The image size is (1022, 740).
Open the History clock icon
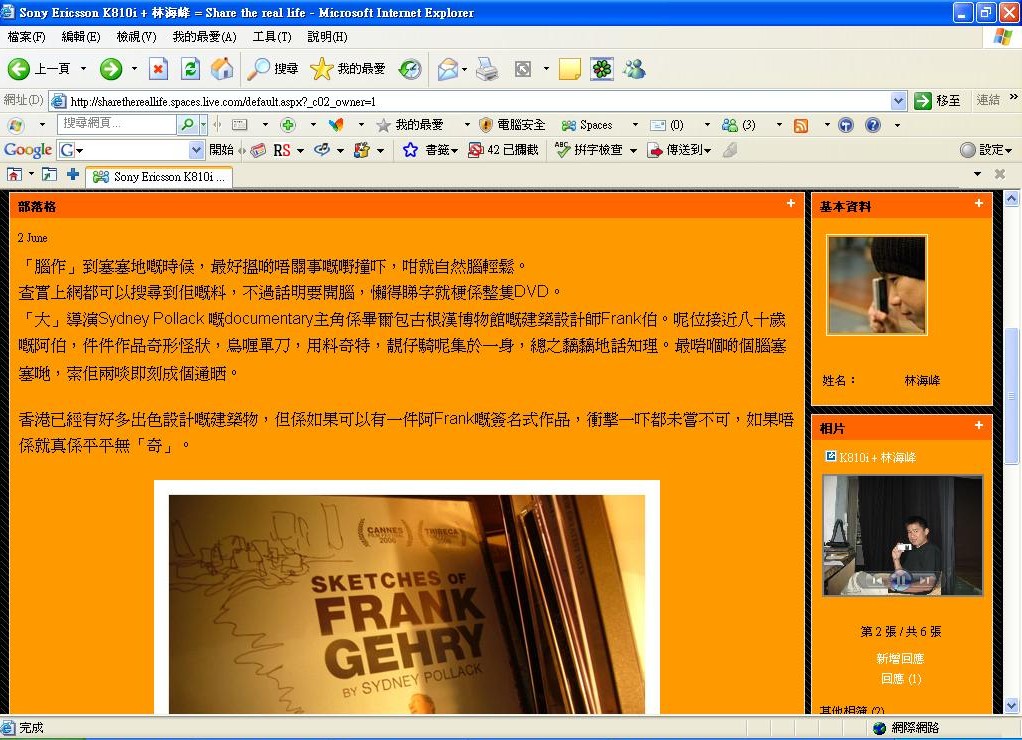click(x=410, y=68)
